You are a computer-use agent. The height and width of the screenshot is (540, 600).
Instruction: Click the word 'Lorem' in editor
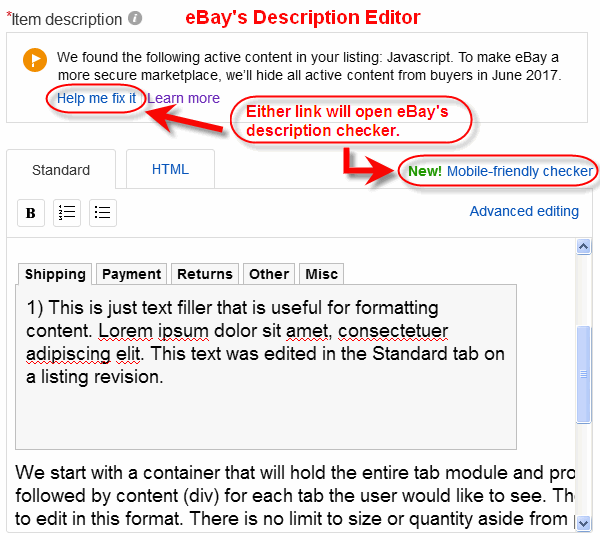tap(126, 331)
